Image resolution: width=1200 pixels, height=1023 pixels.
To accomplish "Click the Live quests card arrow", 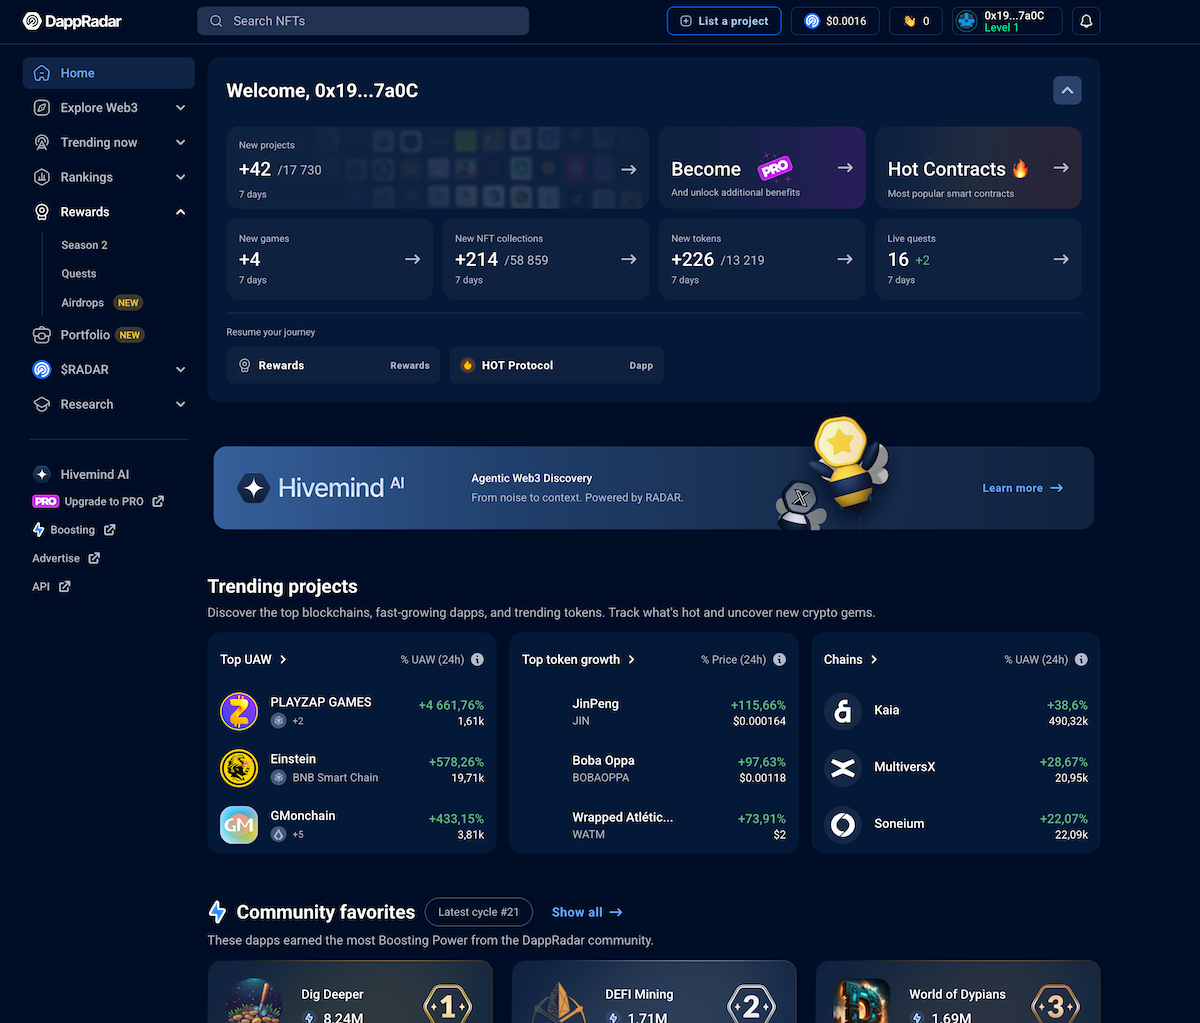I will 1060,259.
